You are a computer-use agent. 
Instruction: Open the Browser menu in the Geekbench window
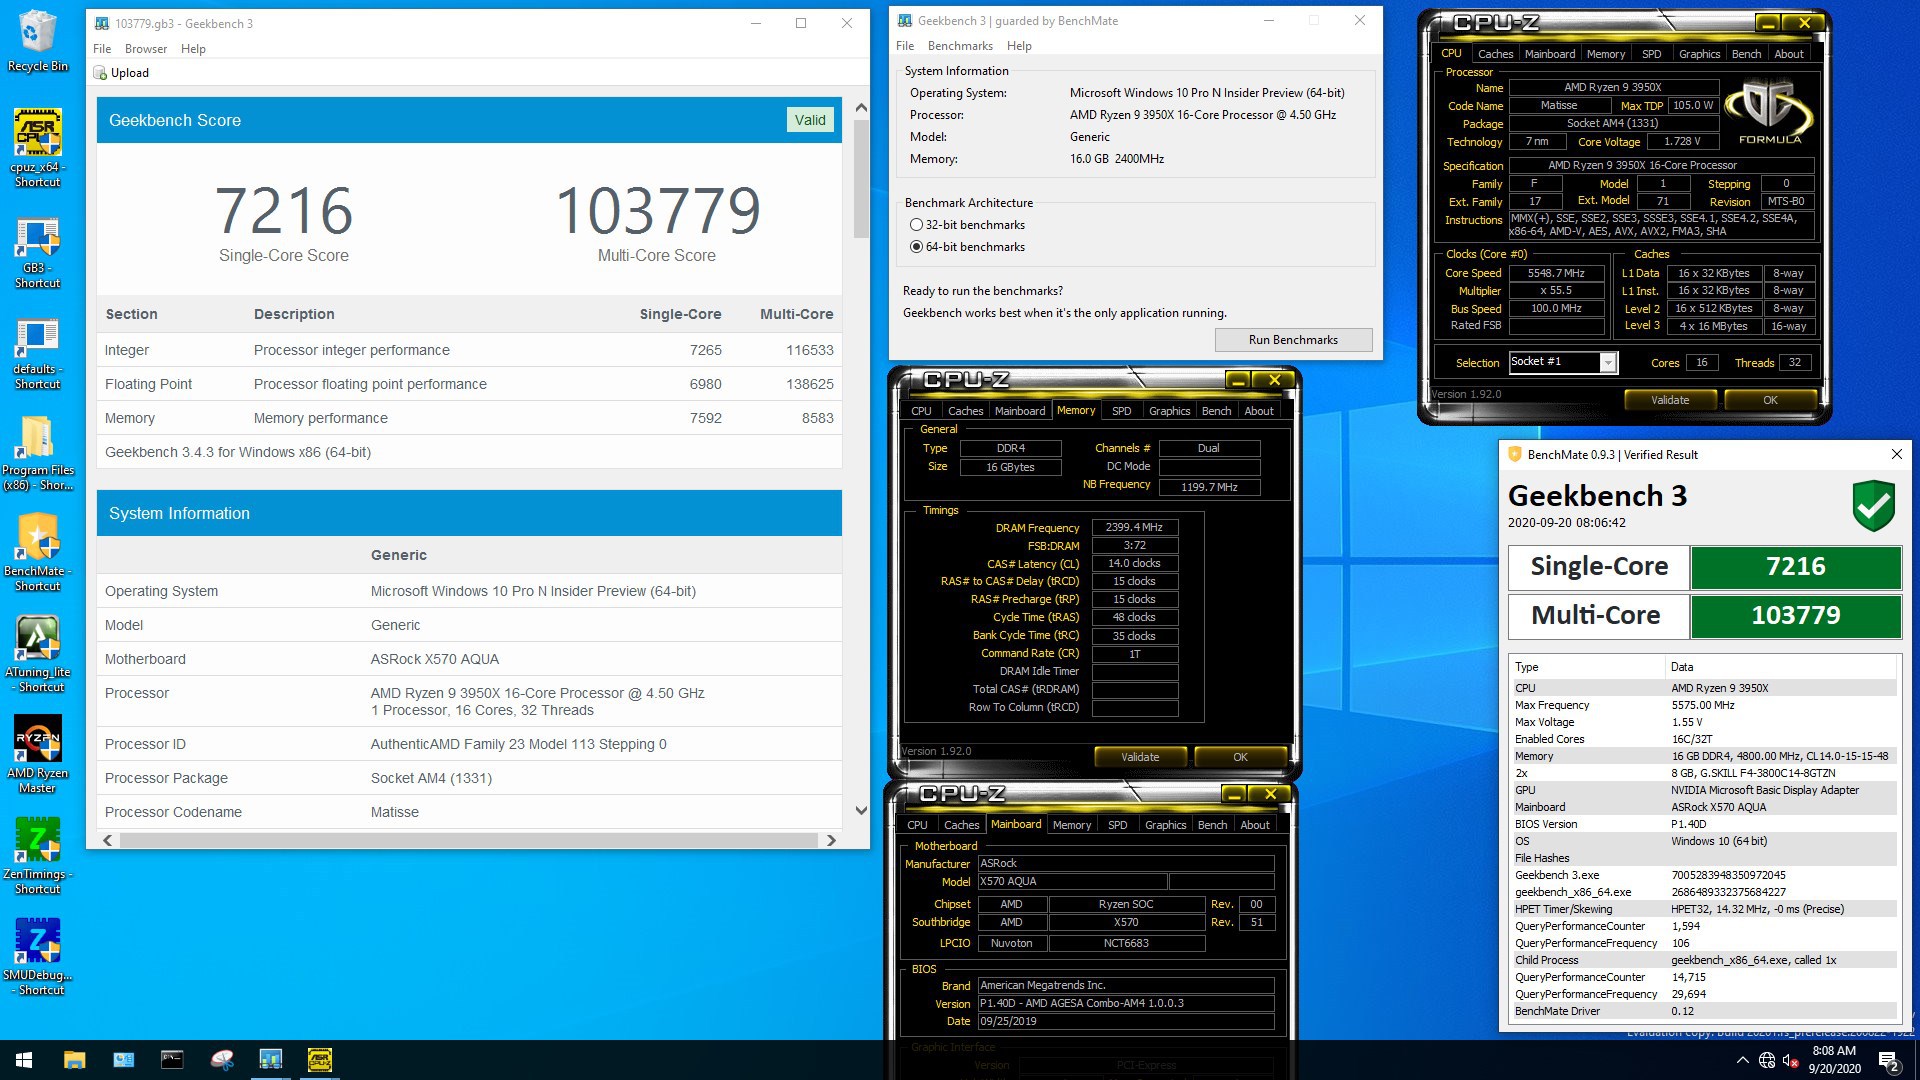click(146, 49)
